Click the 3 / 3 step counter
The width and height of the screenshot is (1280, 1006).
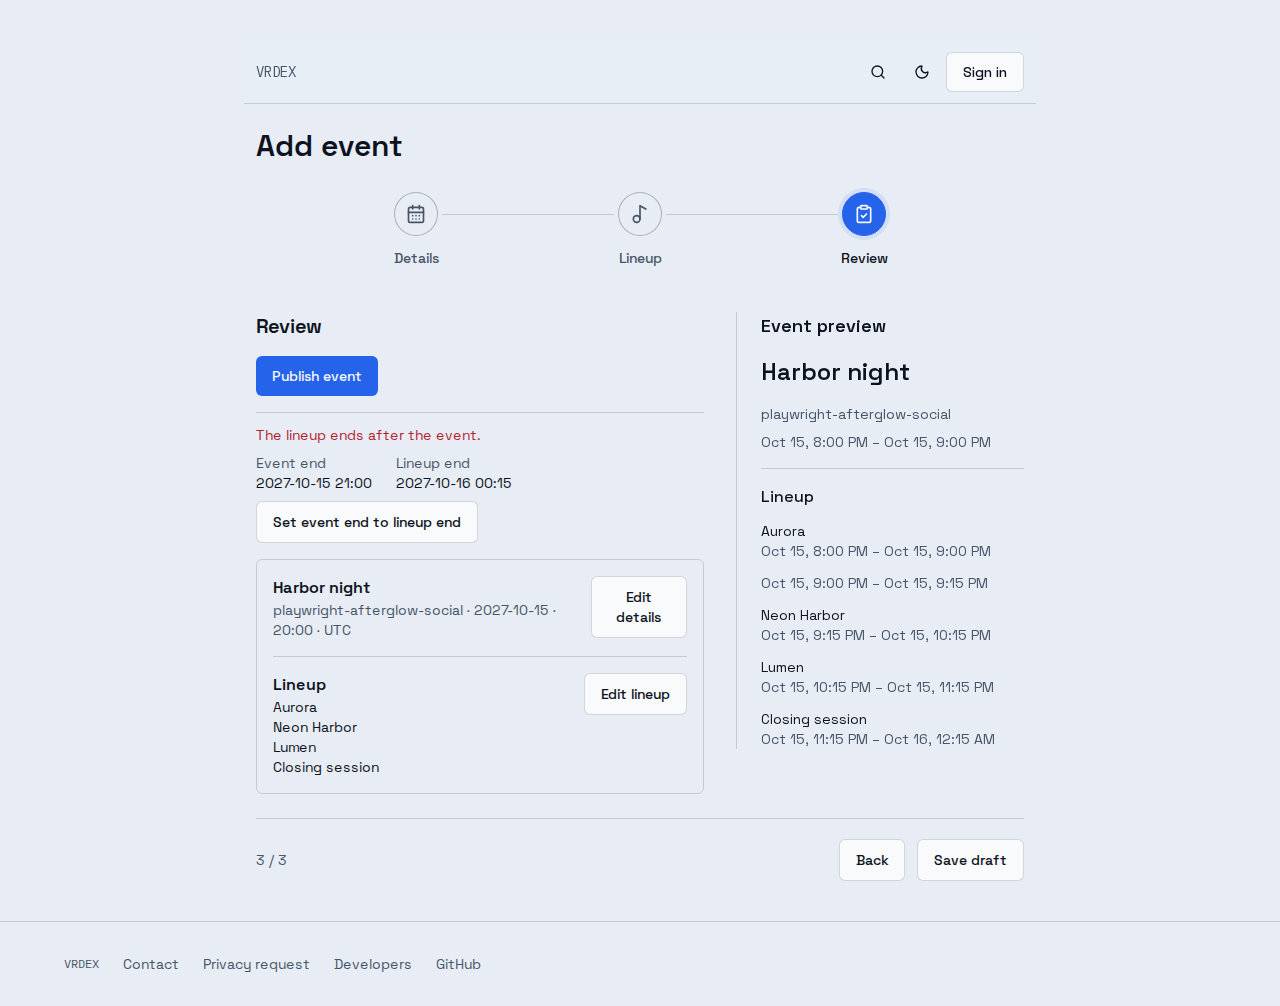271,860
